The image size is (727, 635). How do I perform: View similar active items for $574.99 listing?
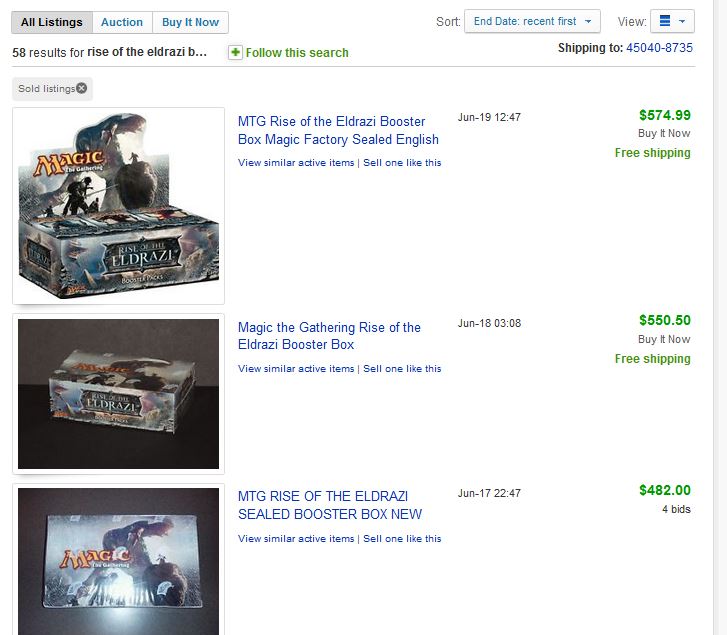tap(296, 163)
